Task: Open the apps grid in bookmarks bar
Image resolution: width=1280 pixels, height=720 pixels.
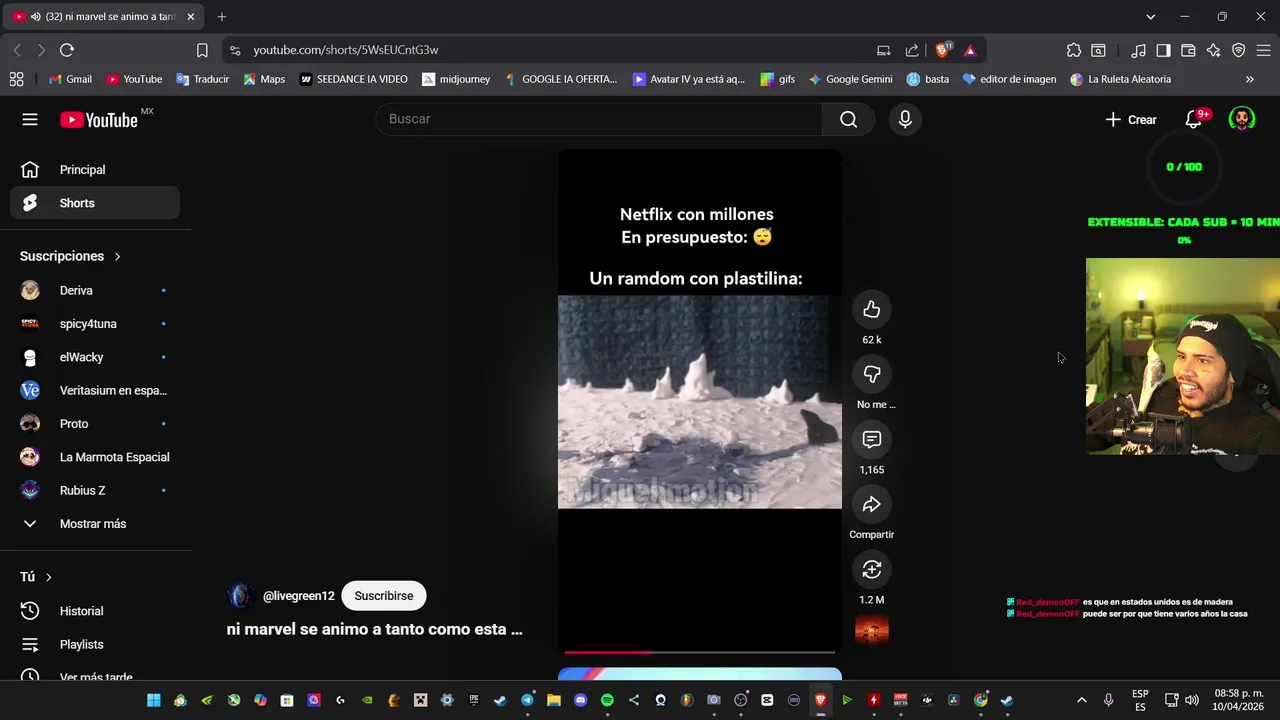Action: (x=16, y=79)
